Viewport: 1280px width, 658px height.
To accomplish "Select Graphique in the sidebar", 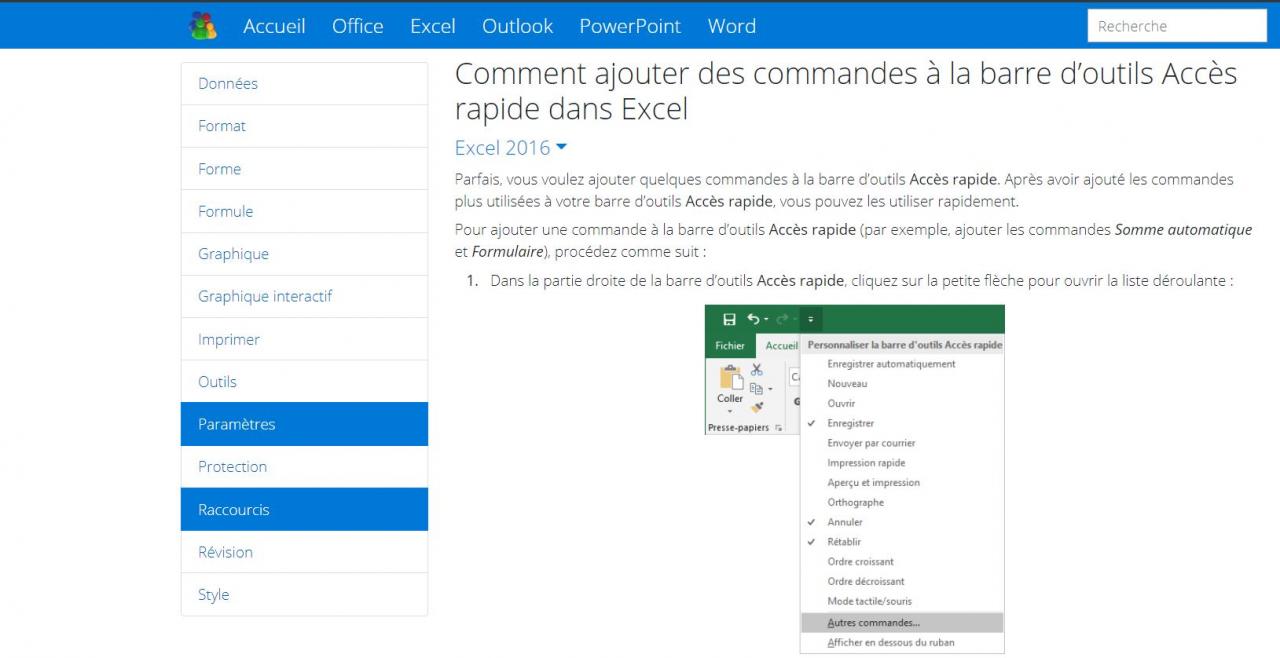I will (x=304, y=254).
